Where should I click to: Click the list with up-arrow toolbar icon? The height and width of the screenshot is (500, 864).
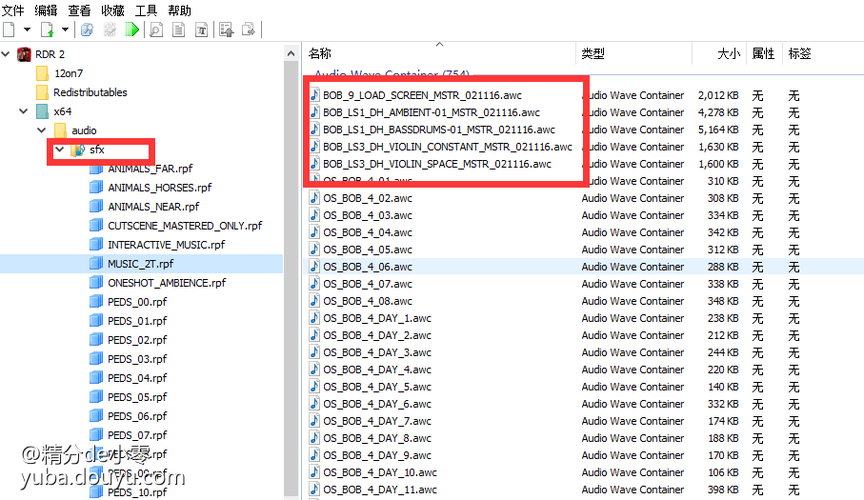(226, 29)
